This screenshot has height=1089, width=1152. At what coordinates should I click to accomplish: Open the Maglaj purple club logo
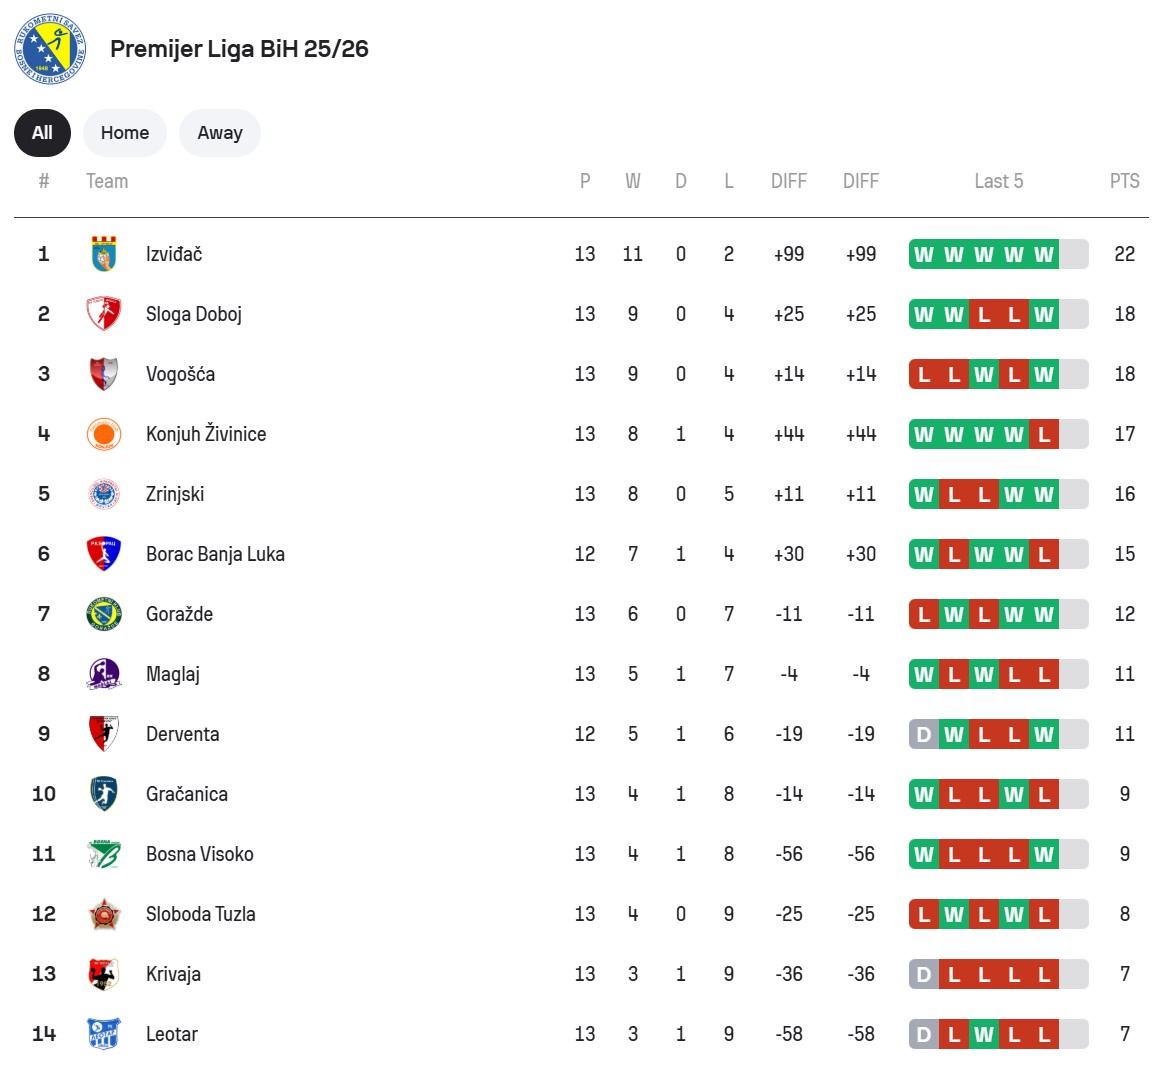pyautogui.click(x=104, y=674)
